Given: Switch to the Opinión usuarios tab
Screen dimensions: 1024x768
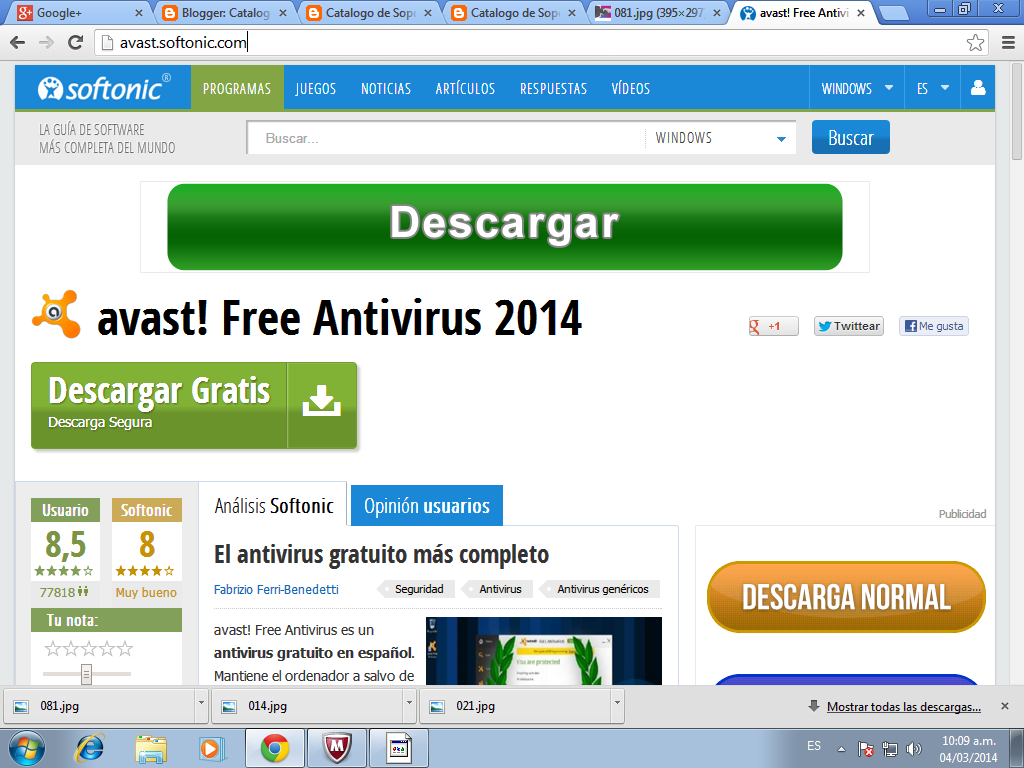Looking at the screenshot, I should 426,503.
